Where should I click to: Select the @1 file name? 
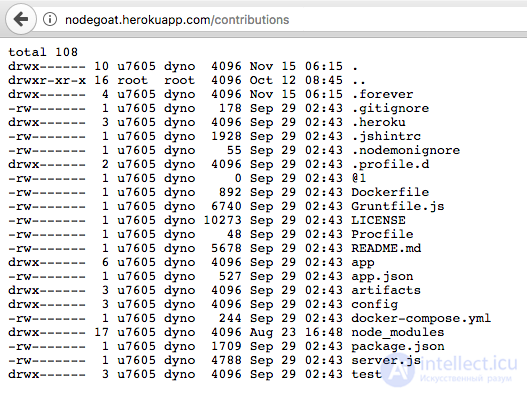click(359, 178)
